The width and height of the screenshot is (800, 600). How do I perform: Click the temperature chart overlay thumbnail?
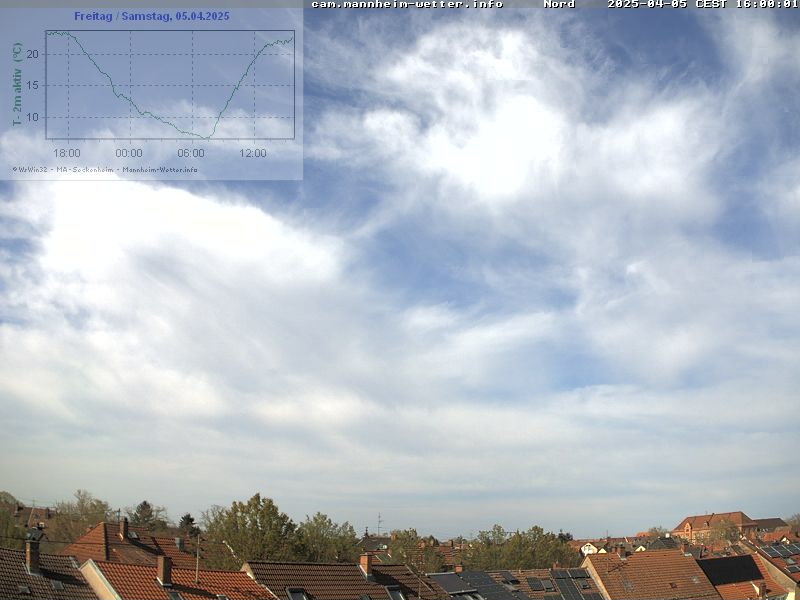point(151,92)
